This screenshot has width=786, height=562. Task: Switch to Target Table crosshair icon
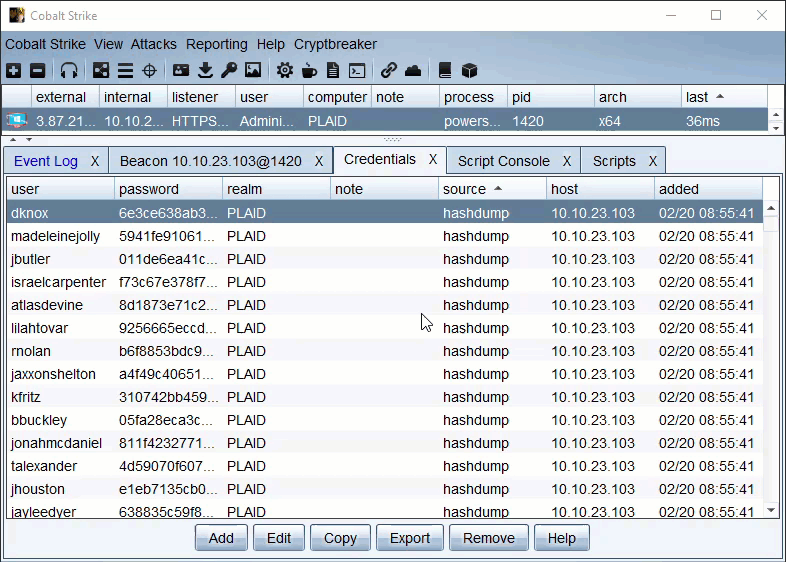click(x=149, y=71)
